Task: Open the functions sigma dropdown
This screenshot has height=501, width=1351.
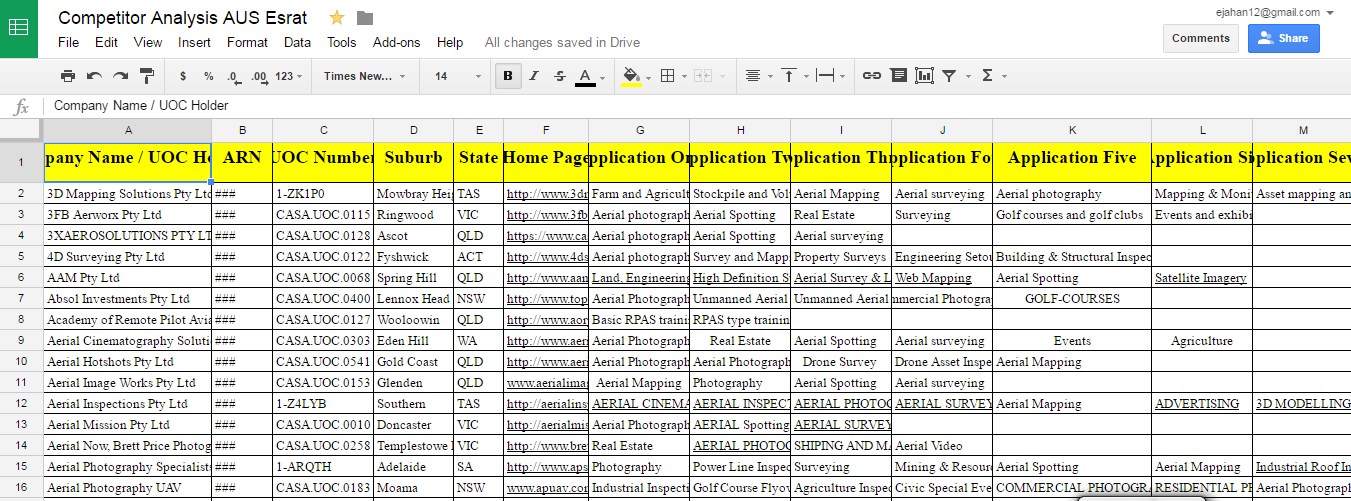Action: (x=992, y=76)
